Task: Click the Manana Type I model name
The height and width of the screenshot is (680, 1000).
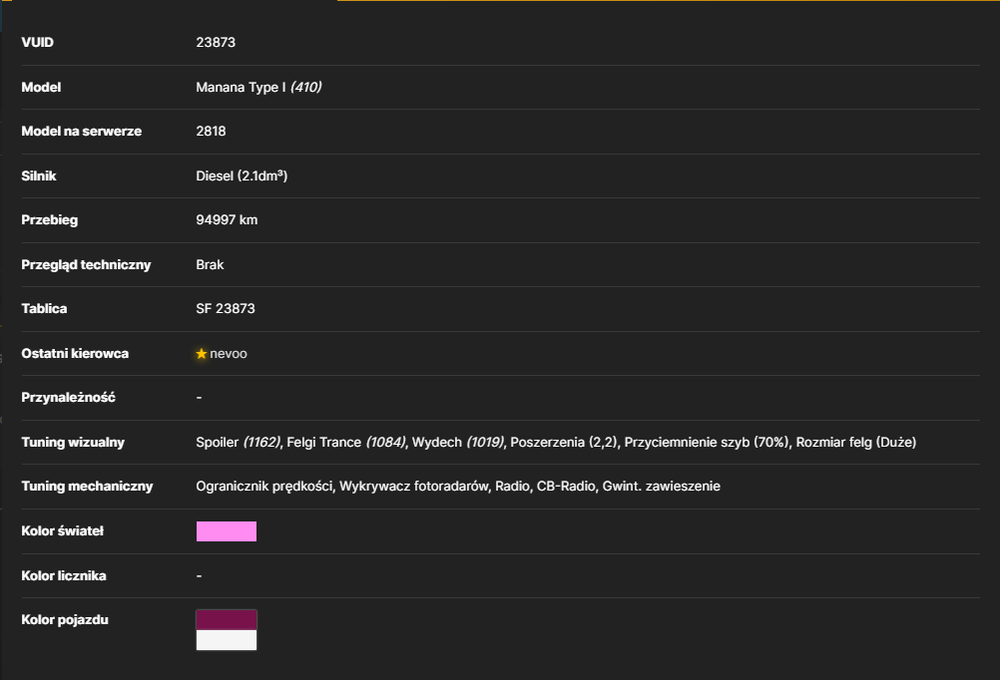Action: coord(241,87)
